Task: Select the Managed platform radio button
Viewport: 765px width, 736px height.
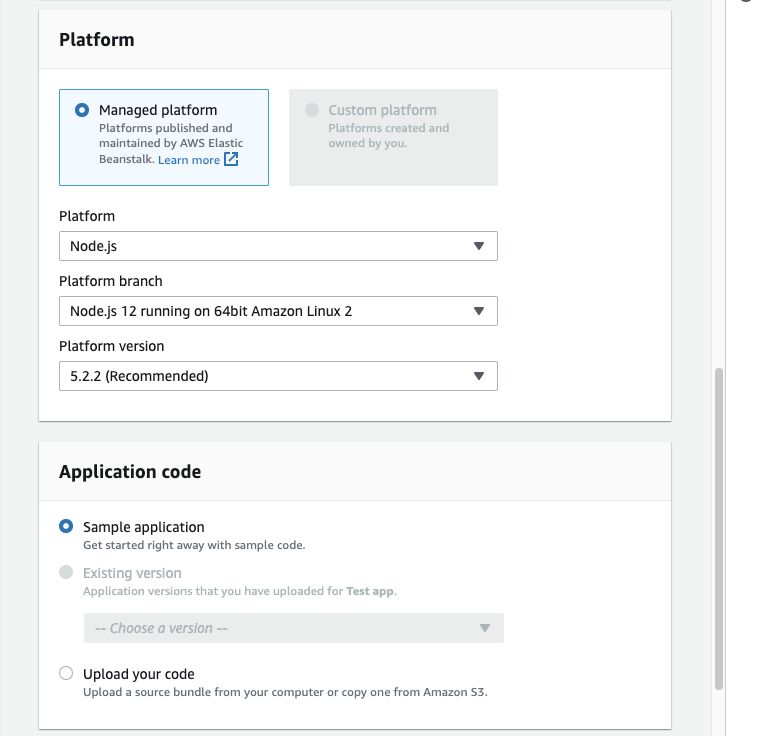Action: 82,110
